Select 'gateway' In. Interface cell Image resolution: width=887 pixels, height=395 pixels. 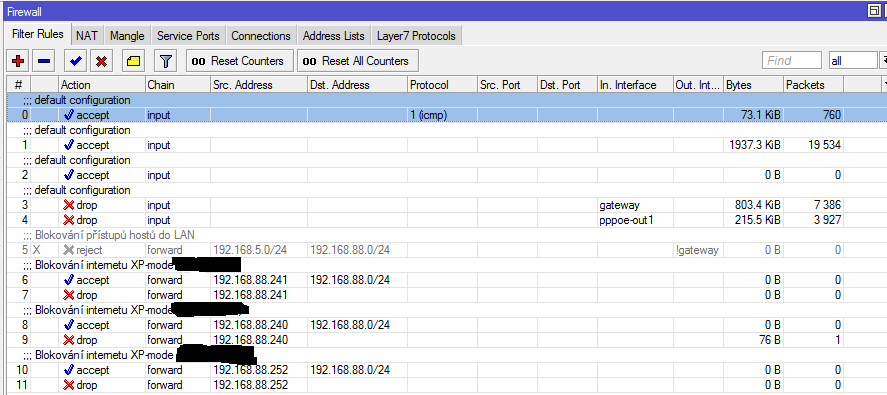click(635, 205)
